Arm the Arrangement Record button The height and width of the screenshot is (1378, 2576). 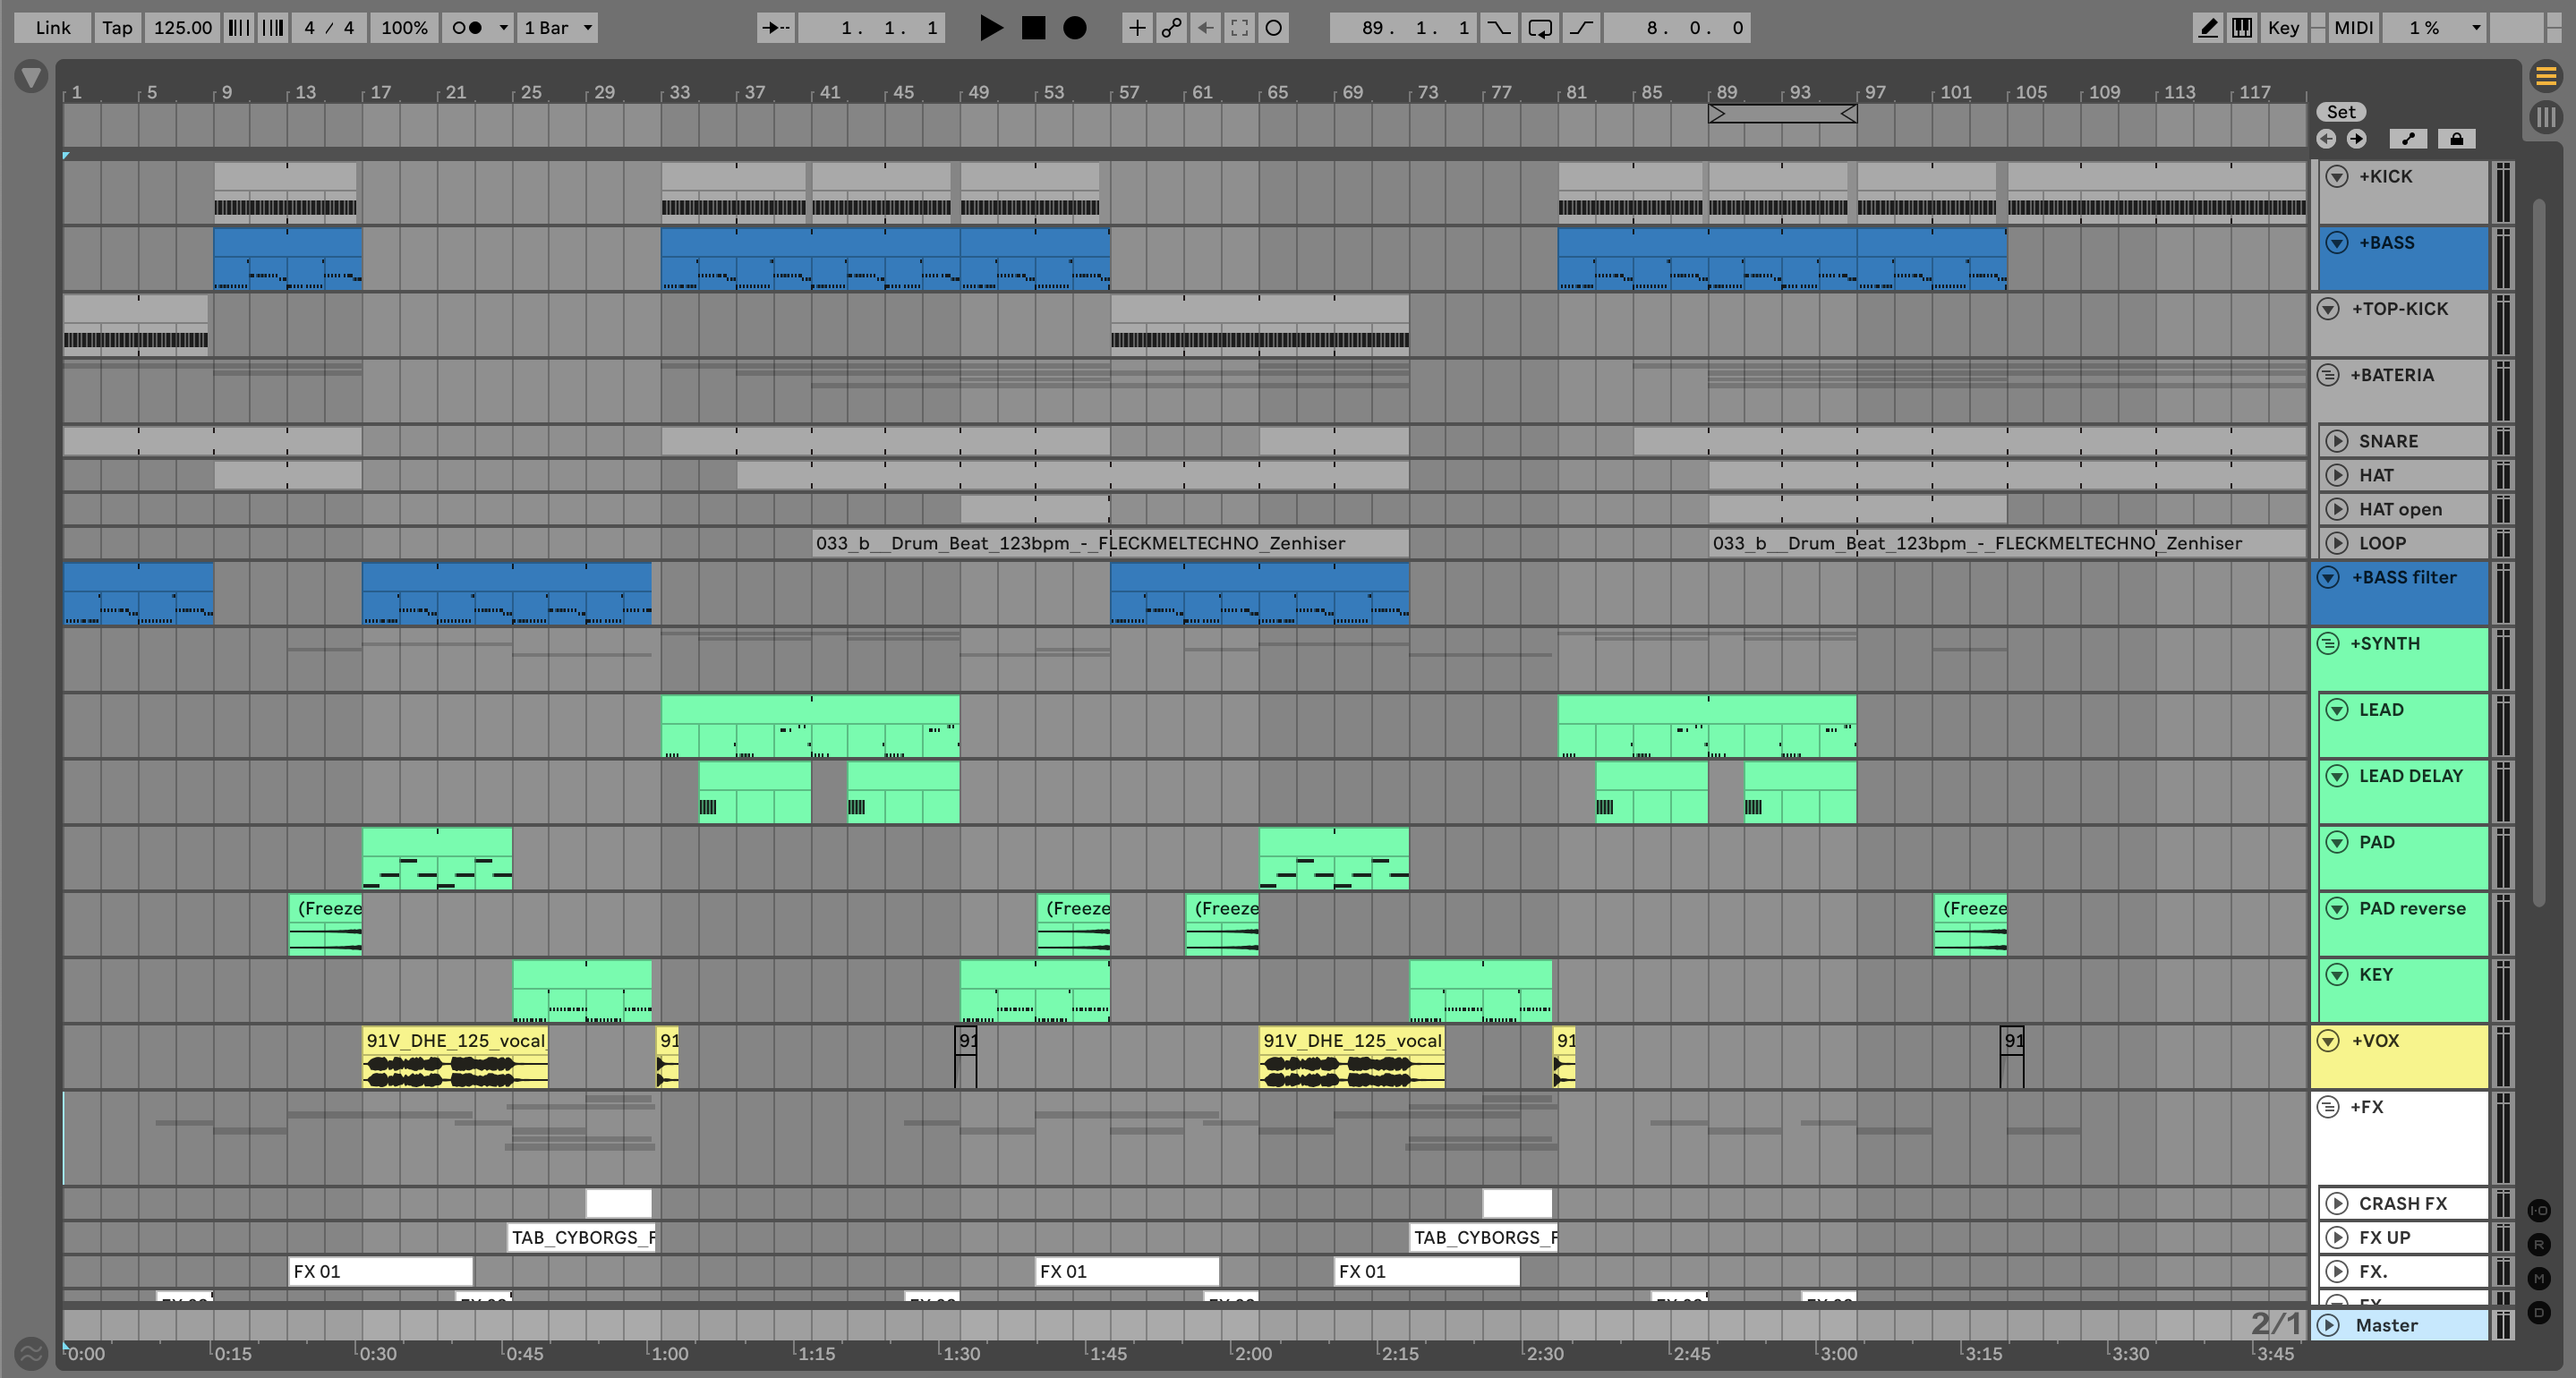pyautogui.click(x=1074, y=28)
